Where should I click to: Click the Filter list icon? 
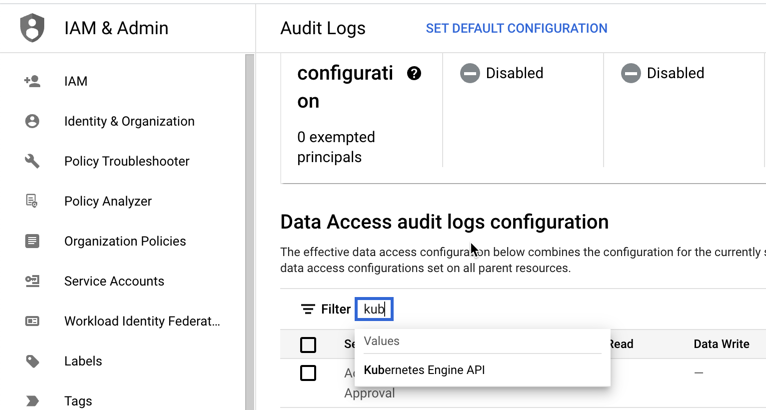click(308, 310)
